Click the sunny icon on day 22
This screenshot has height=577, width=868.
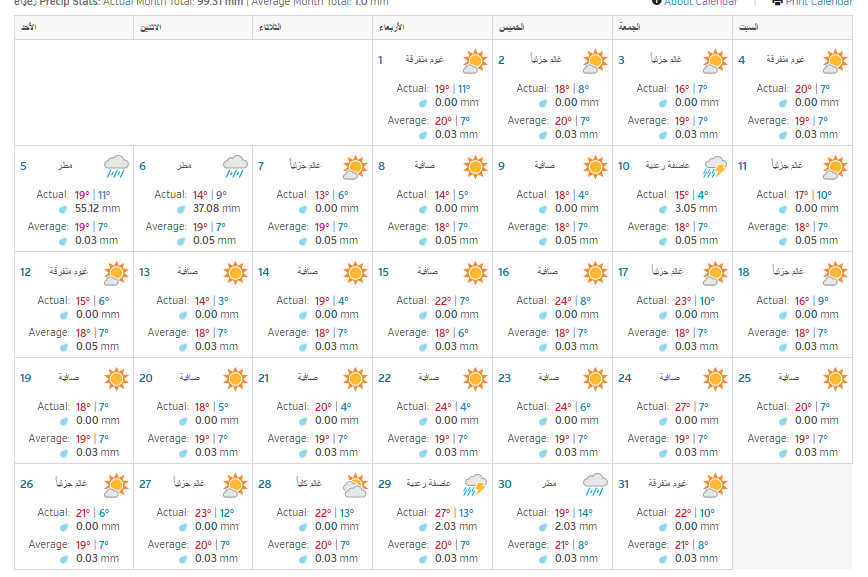tap(475, 379)
